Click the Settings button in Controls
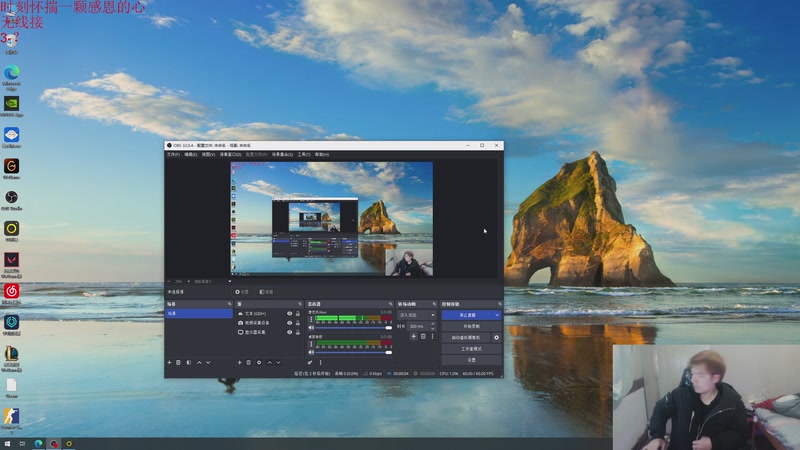 point(471,360)
